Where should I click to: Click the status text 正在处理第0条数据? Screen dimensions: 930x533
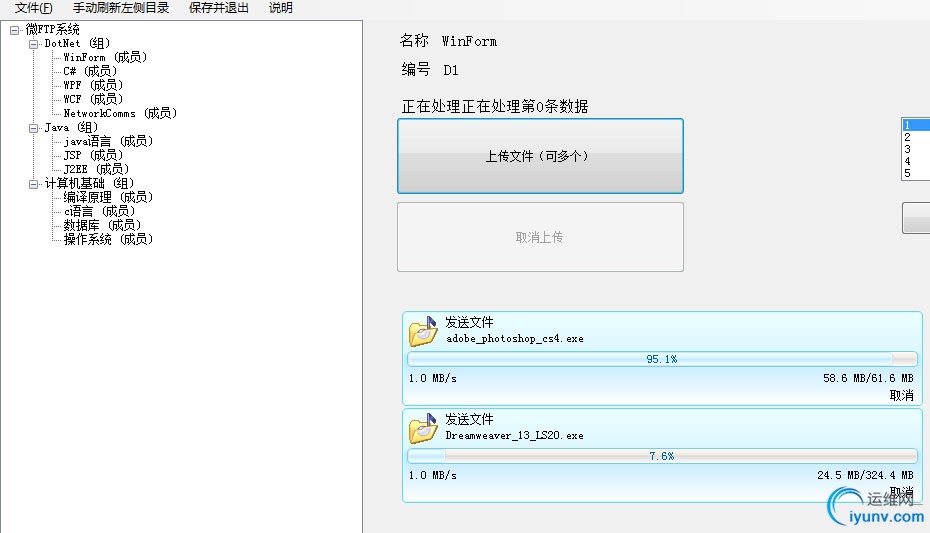click(495, 107)
